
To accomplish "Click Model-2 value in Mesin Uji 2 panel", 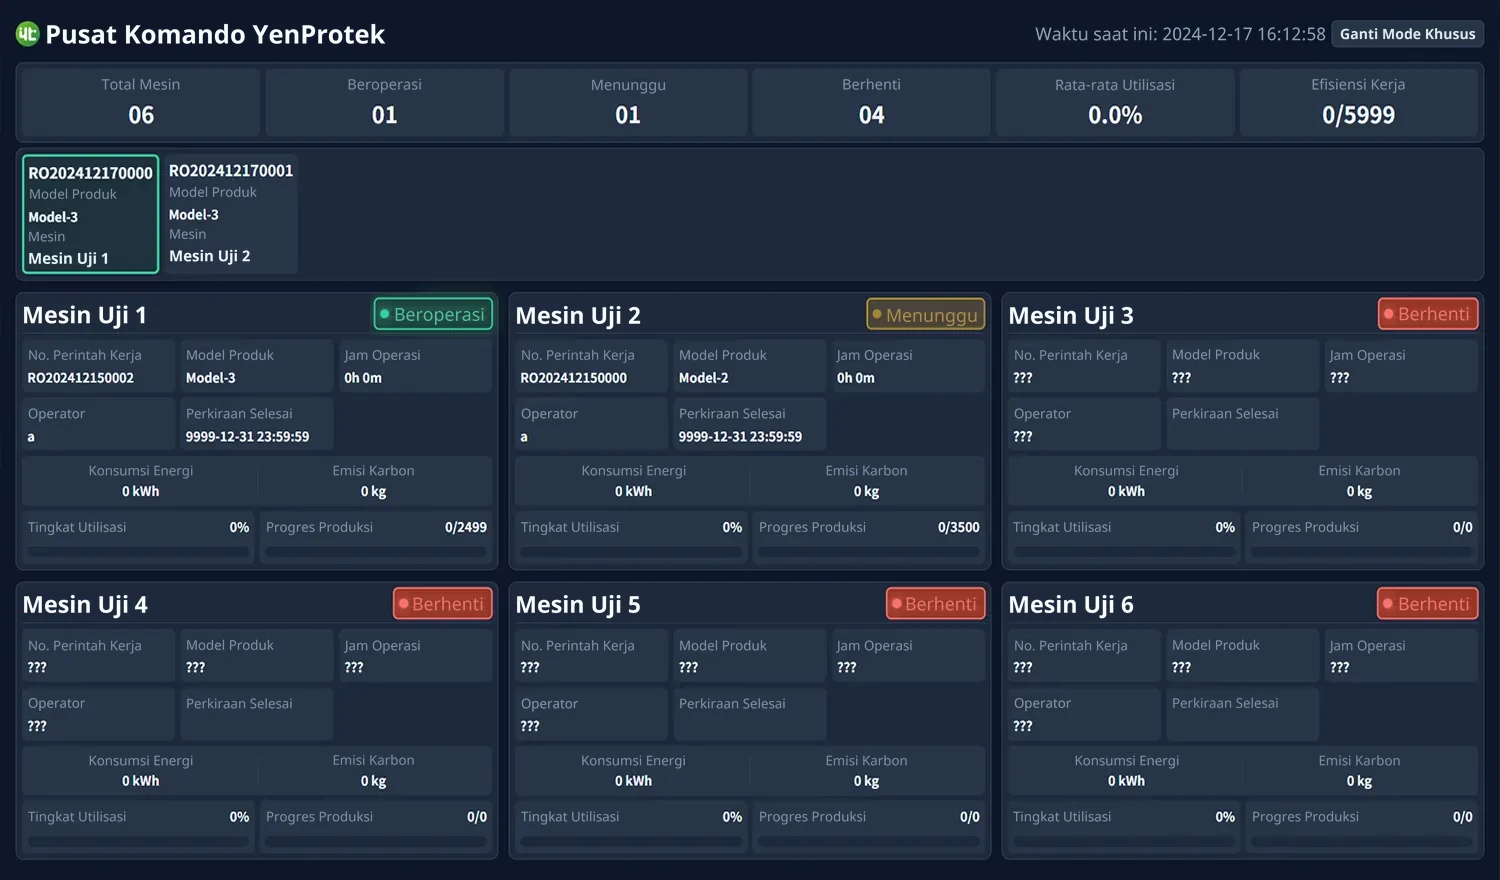I will pyautogui.click(x=704, y=378).
